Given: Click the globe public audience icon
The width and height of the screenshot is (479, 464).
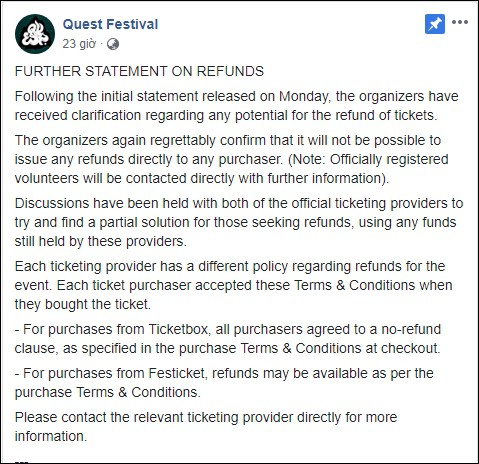Looking at the screenshot, I should (113, 44).
